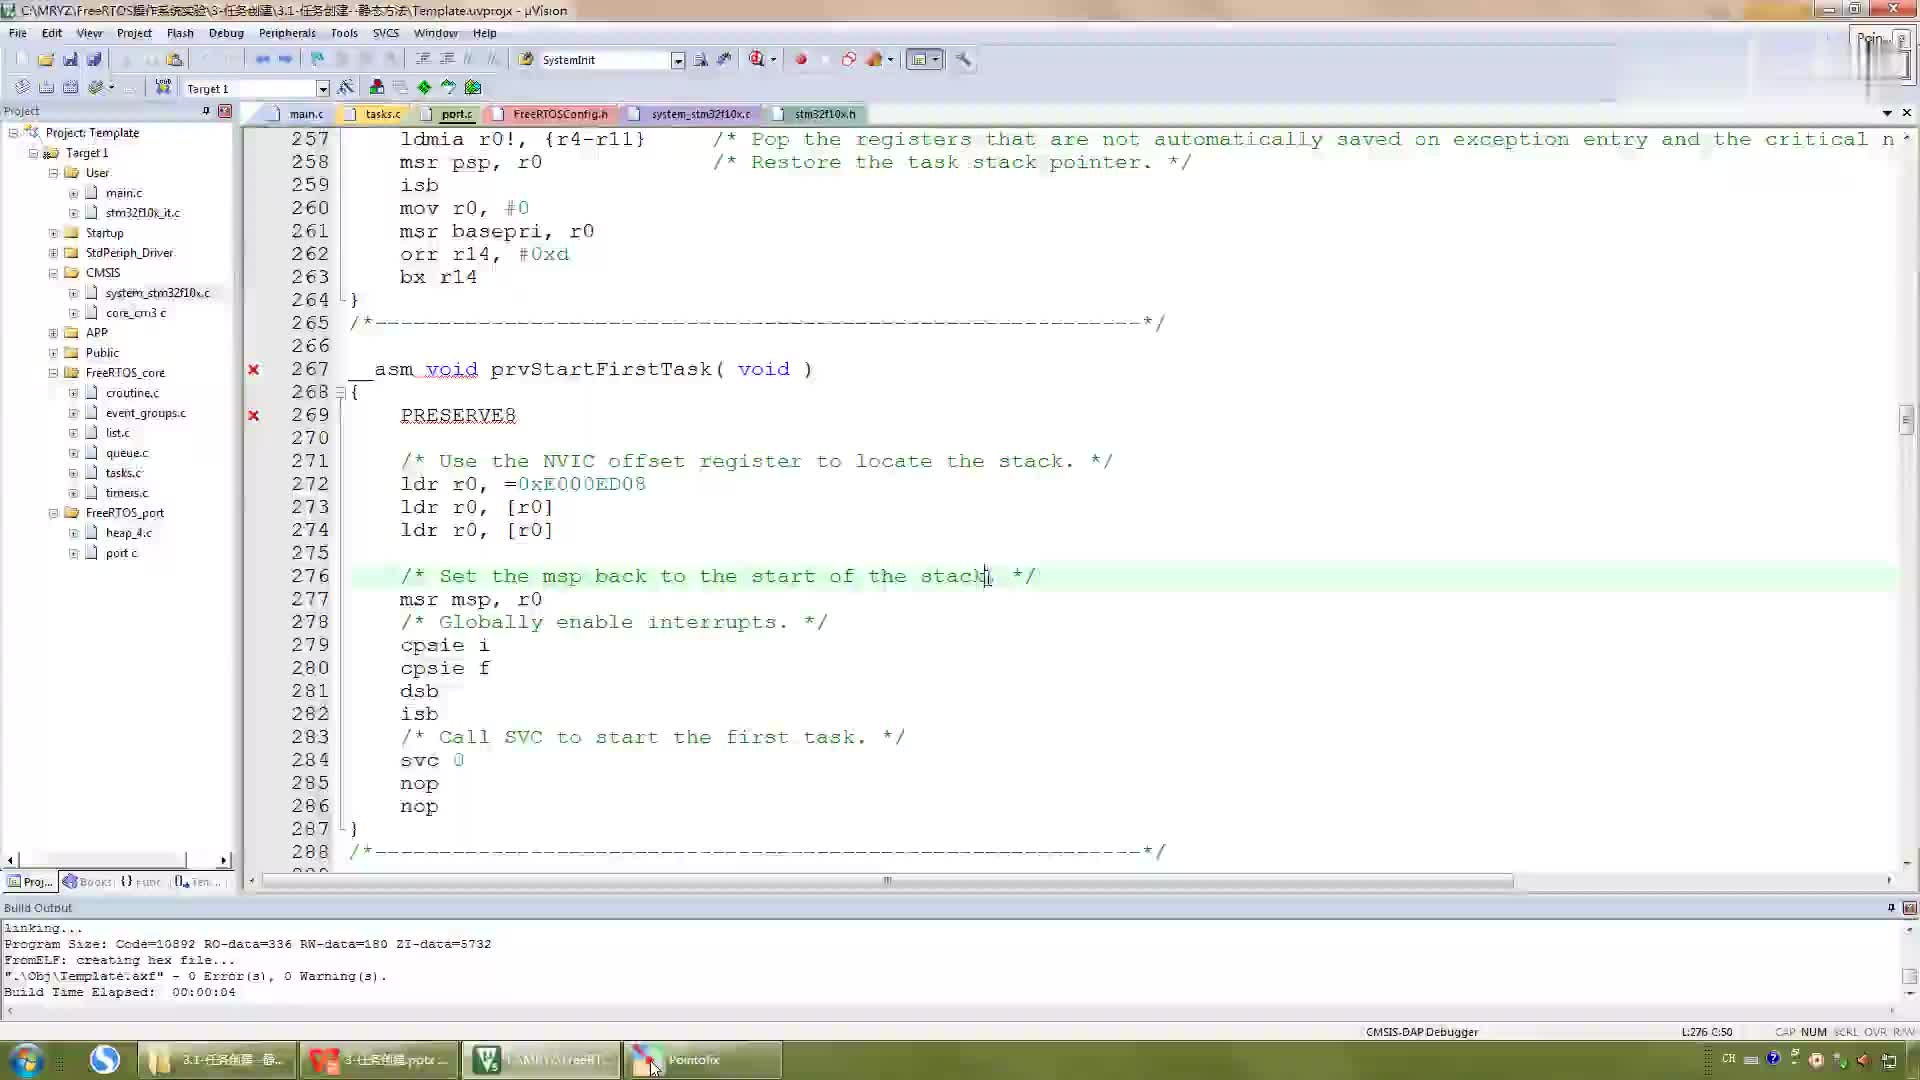Click the Save All toolbar icon

[x=94, y=60]
